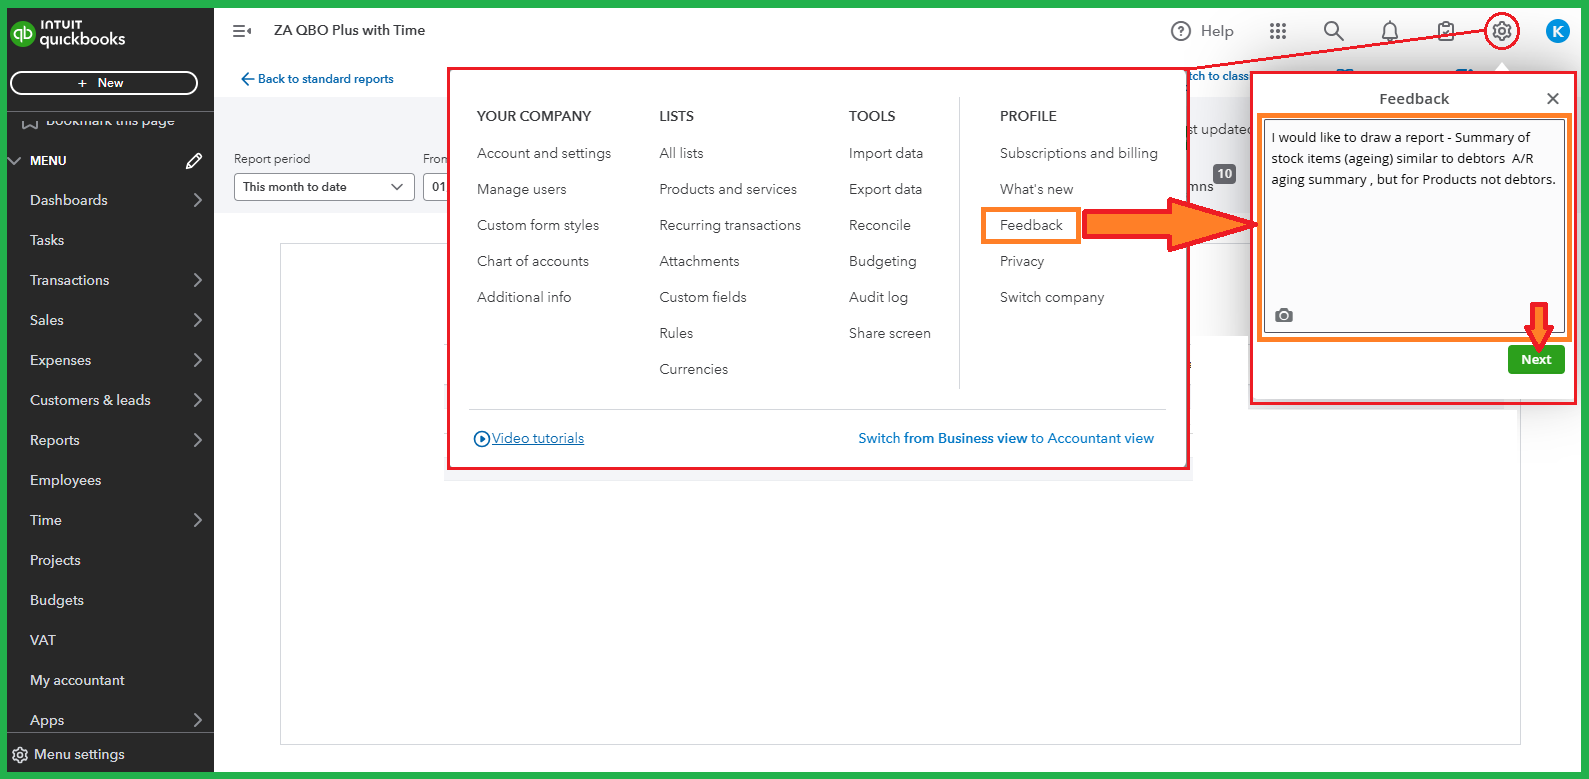
Task: Open Tasks in the sidebar
Action: (x=47, y=240)
